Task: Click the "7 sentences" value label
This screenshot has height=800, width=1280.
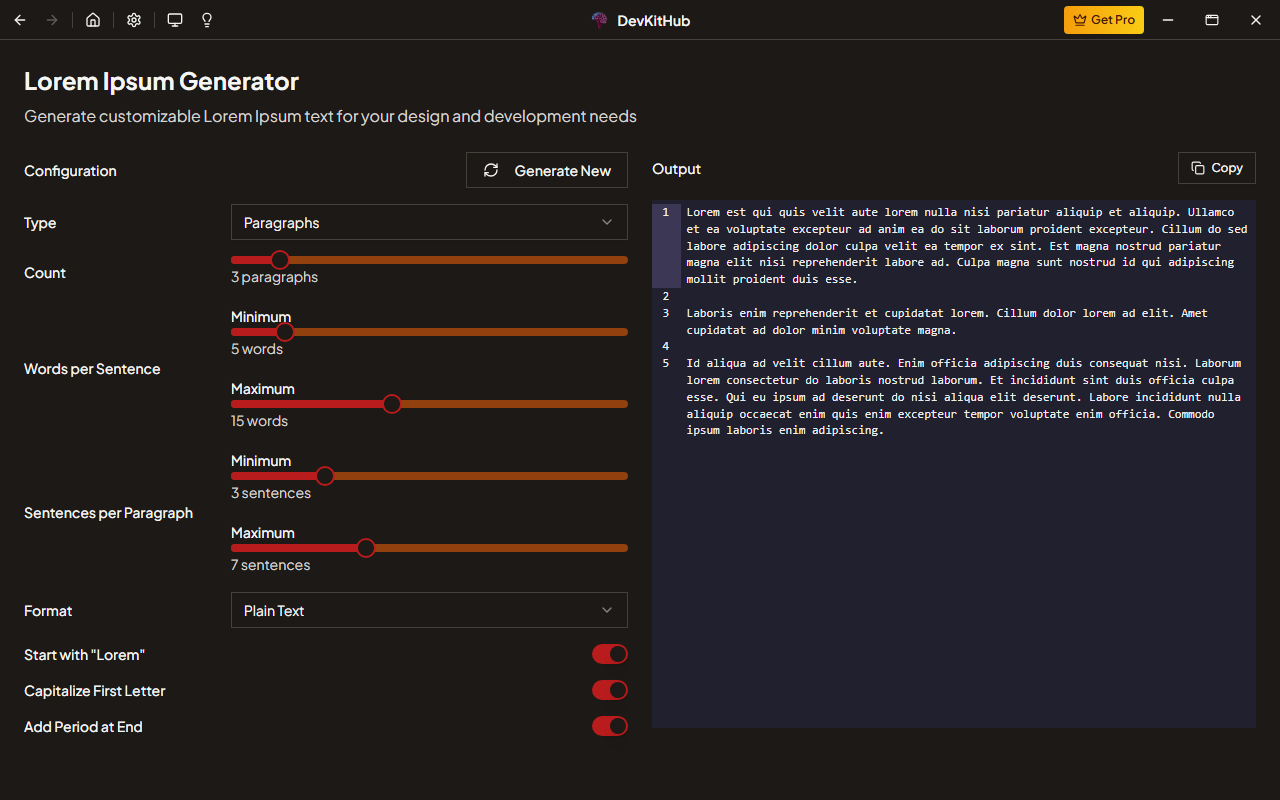Action: point(271,565)
